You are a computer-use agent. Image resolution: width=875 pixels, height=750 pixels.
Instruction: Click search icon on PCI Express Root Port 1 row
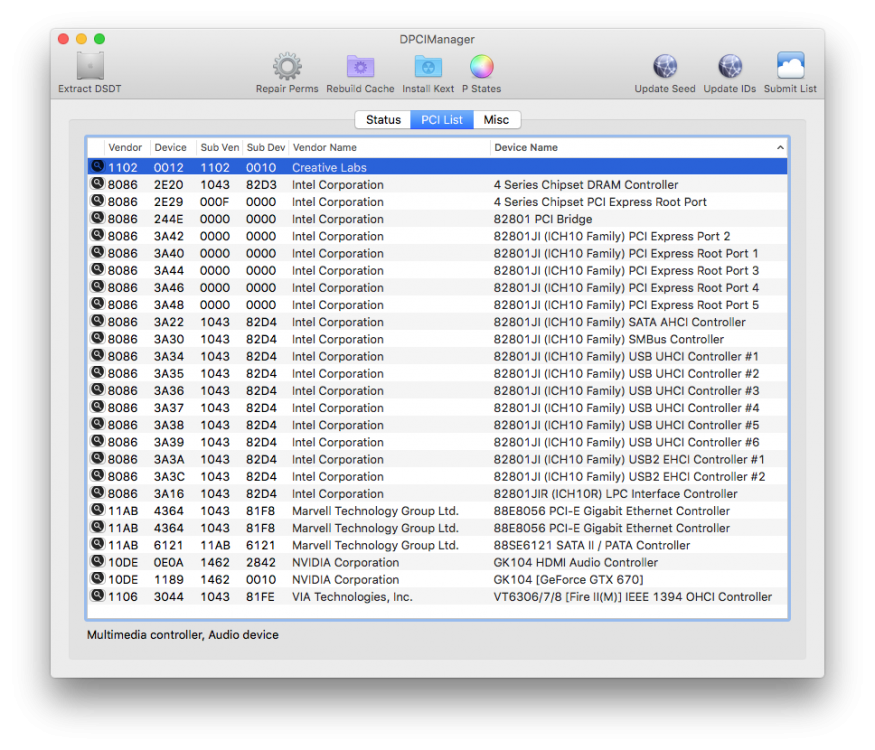coord(98,252)
